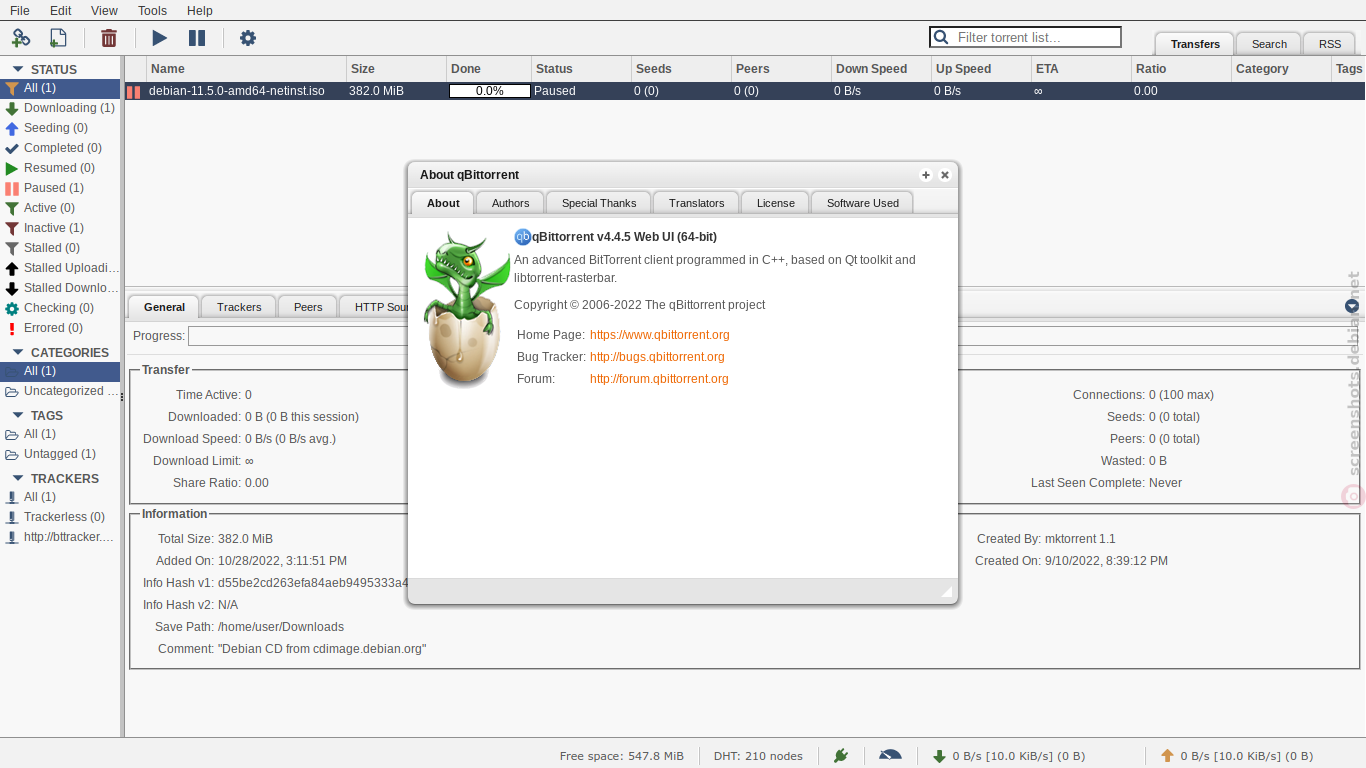Resume torrents with the play icon
Viewport: 1366px width, 768px height.
(159, 38)
